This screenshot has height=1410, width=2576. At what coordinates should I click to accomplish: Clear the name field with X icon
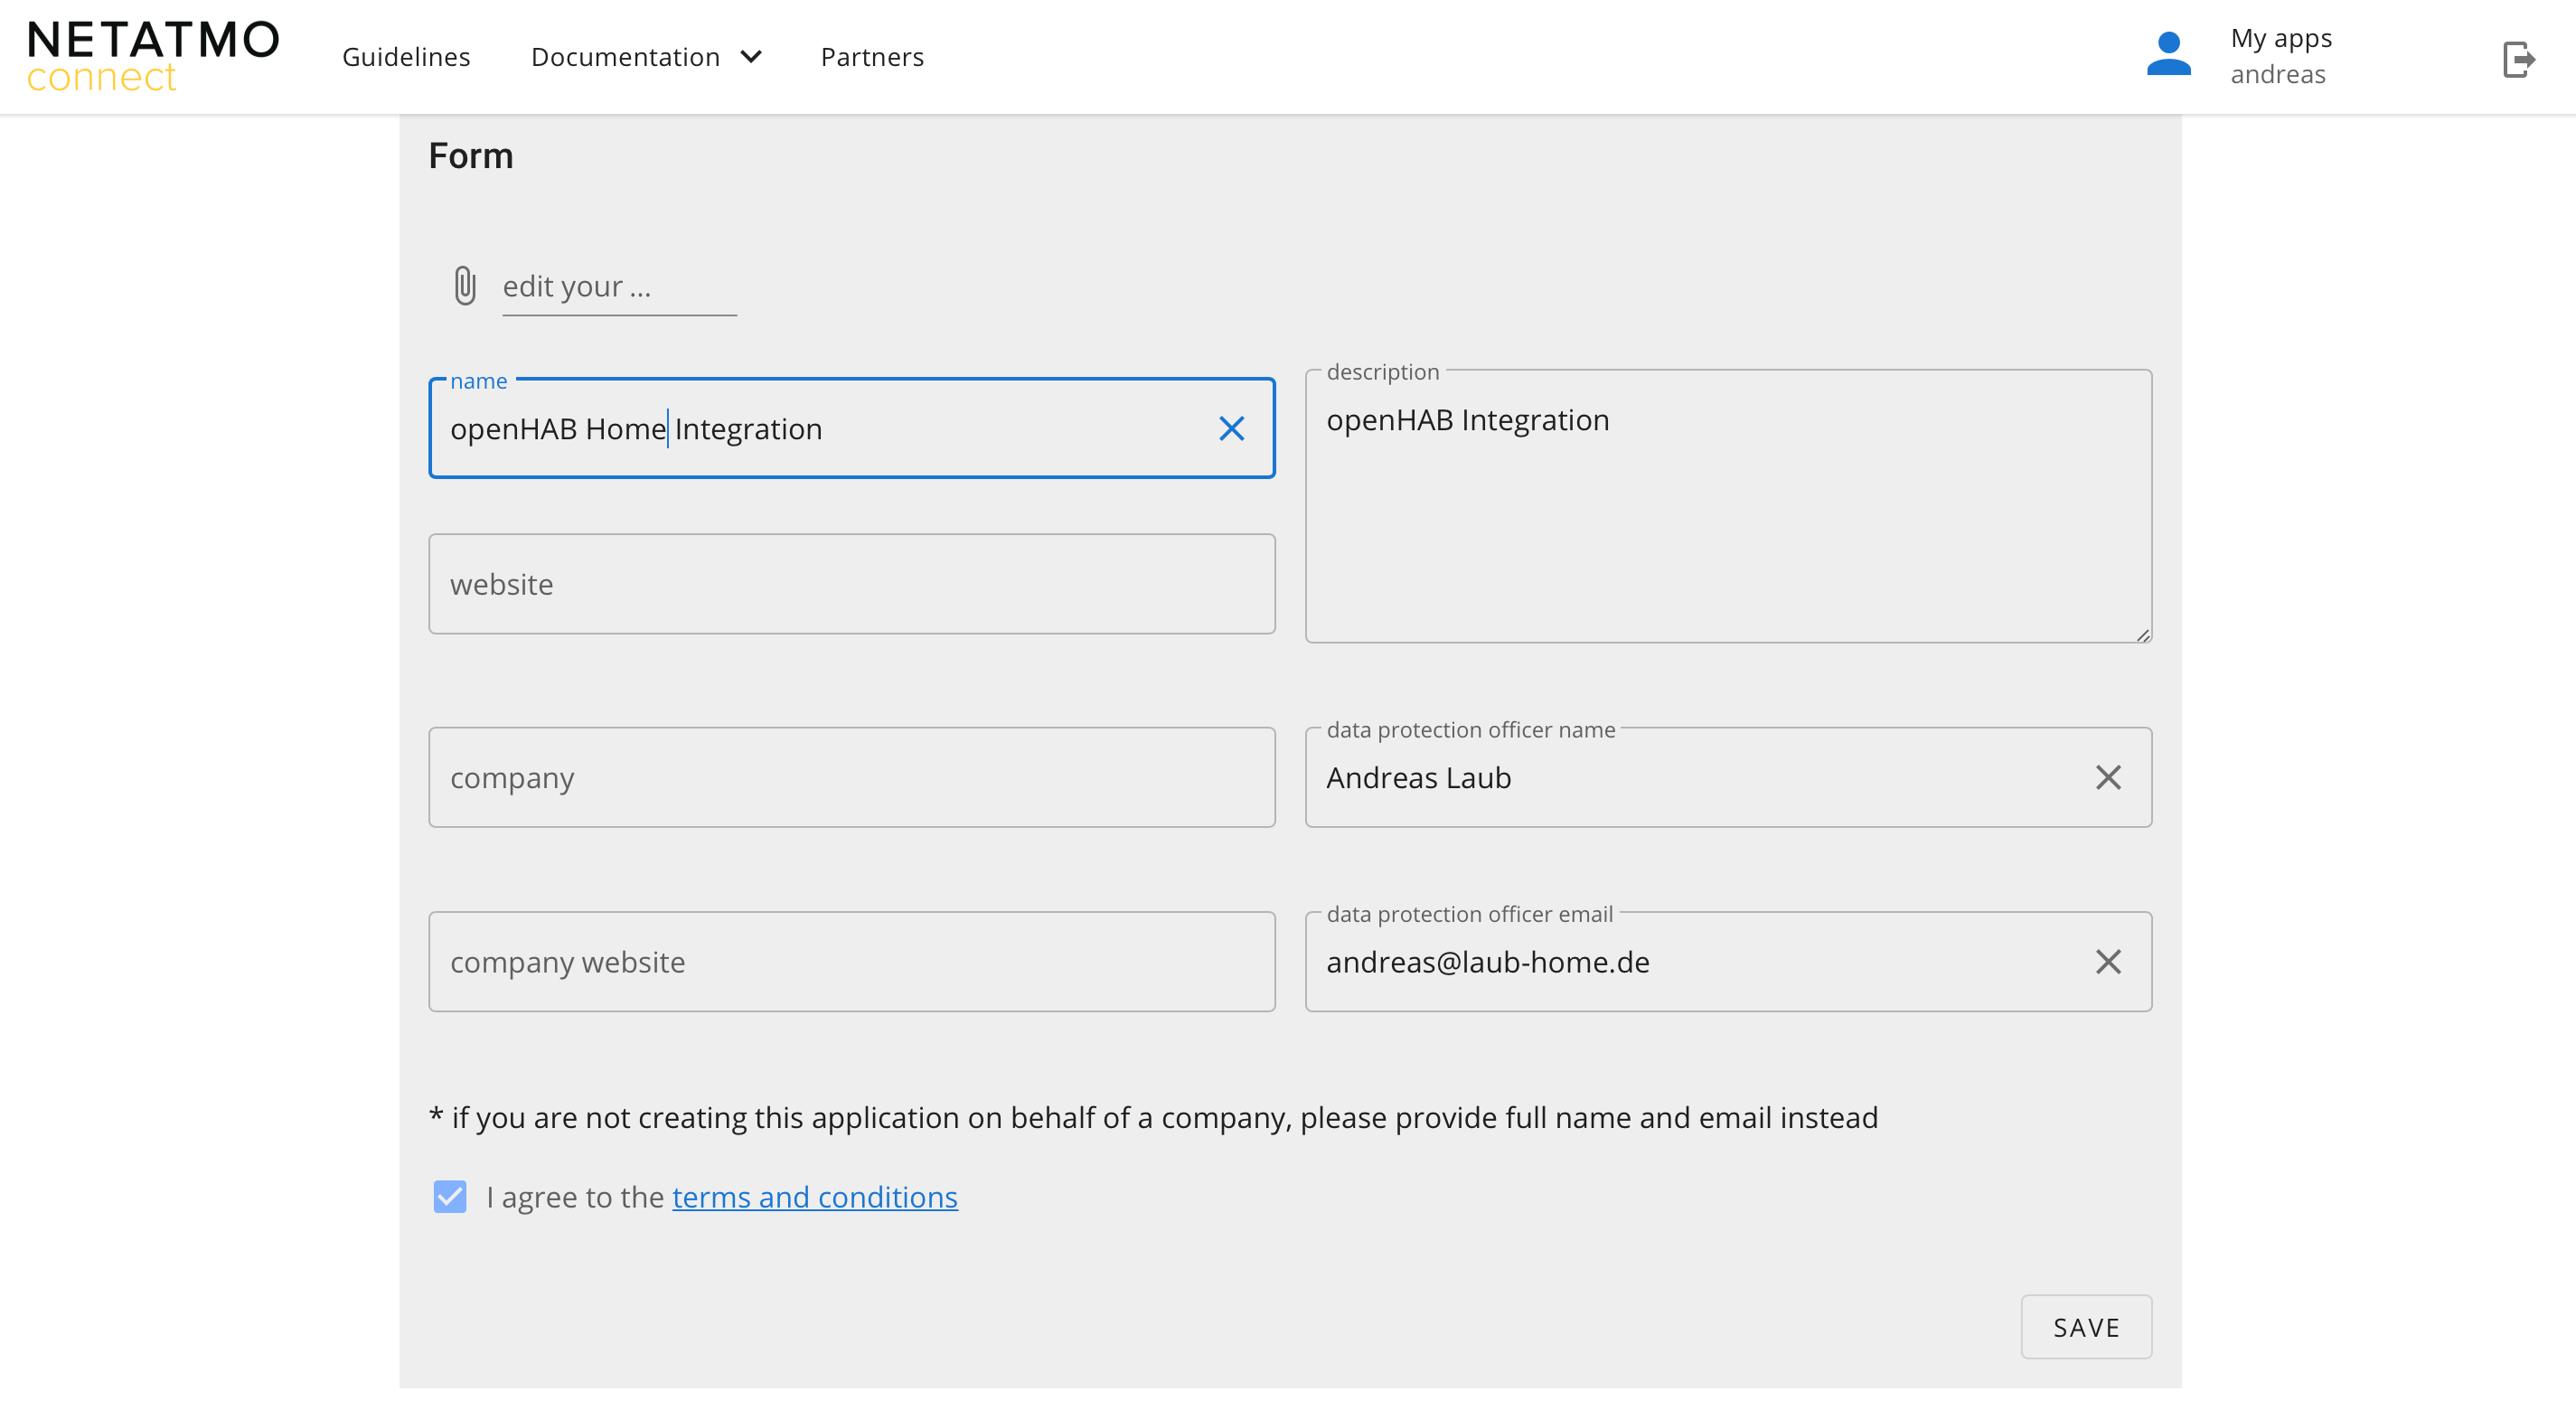[x=1231, y=429]
